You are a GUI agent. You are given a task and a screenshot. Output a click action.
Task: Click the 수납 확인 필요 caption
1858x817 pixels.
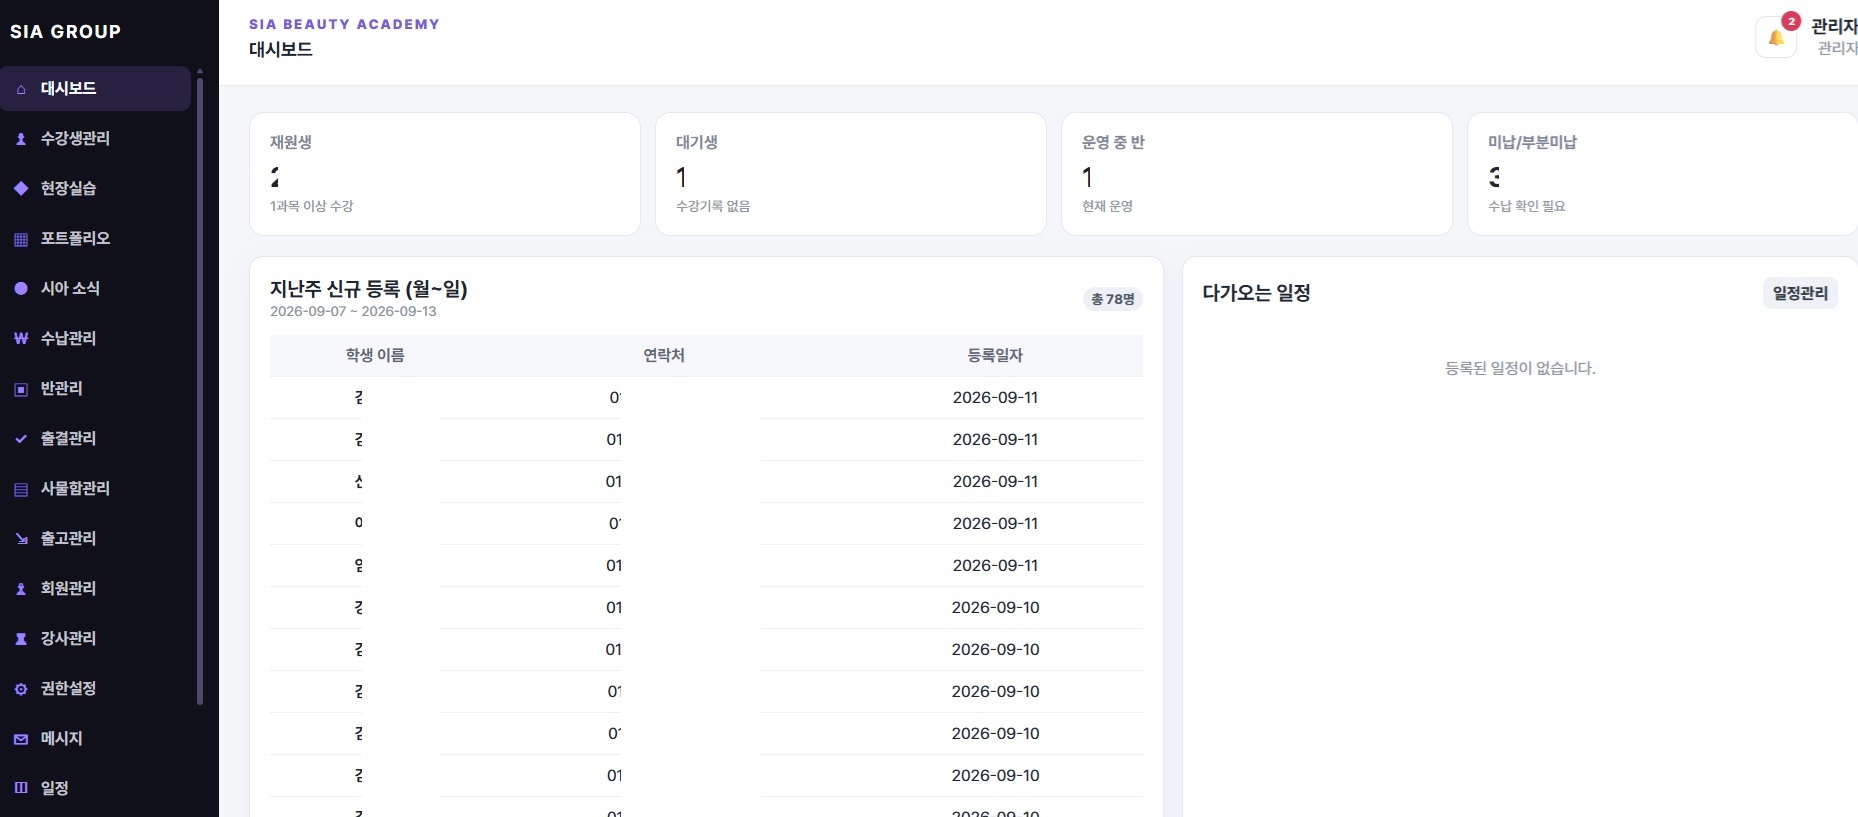pos(1527,206)
